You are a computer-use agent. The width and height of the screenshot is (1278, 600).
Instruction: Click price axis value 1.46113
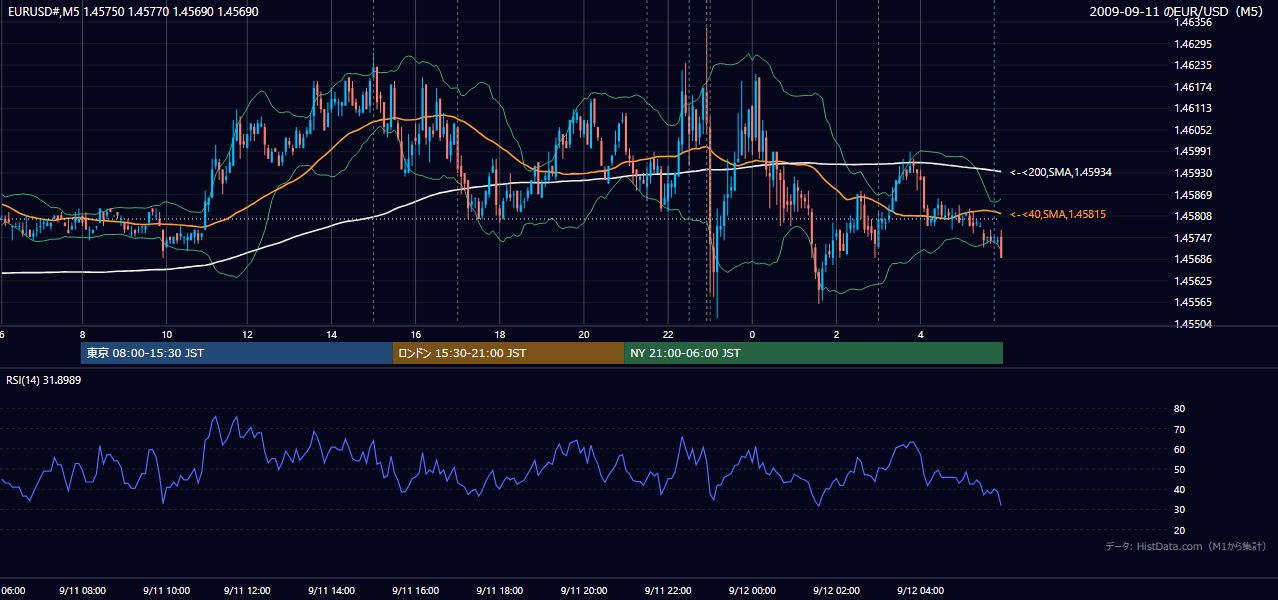(x=1193, y=108)
